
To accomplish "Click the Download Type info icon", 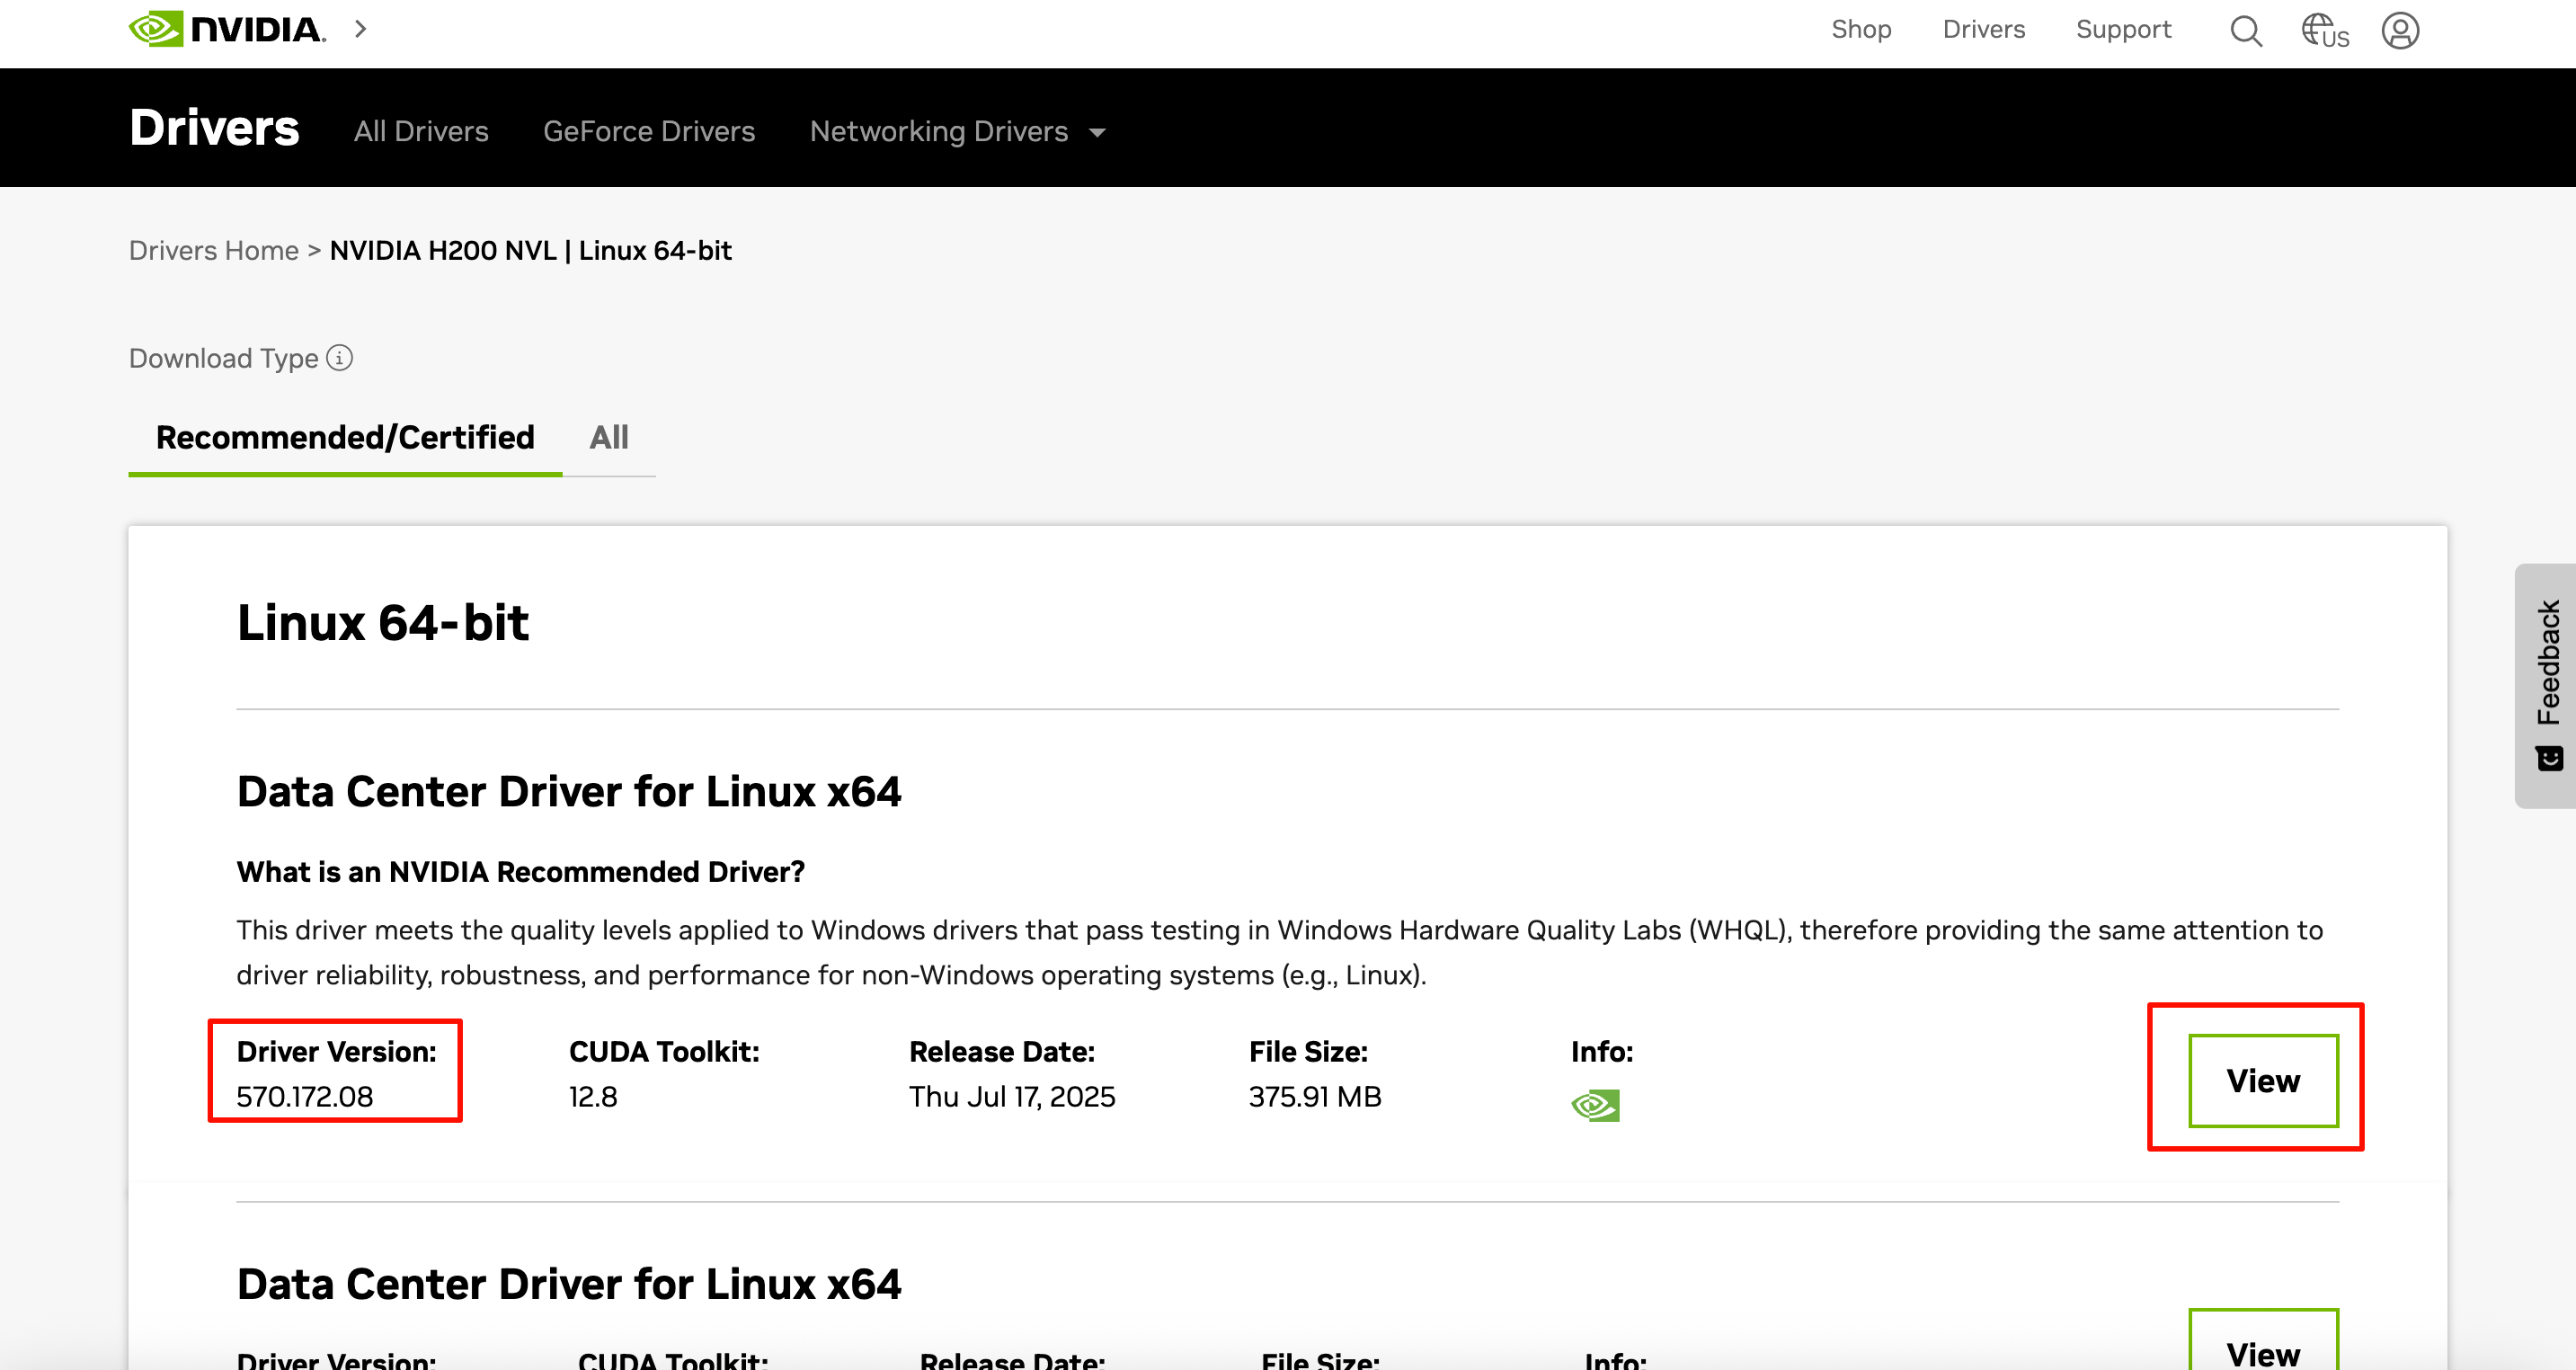I will tap(340, 358).
